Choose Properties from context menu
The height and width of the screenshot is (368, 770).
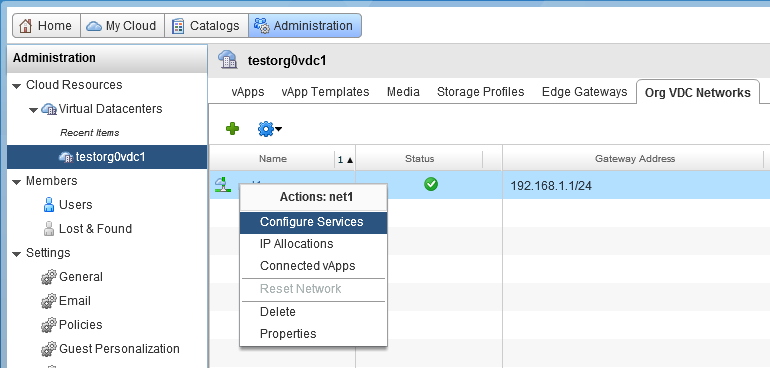(313, 334)
